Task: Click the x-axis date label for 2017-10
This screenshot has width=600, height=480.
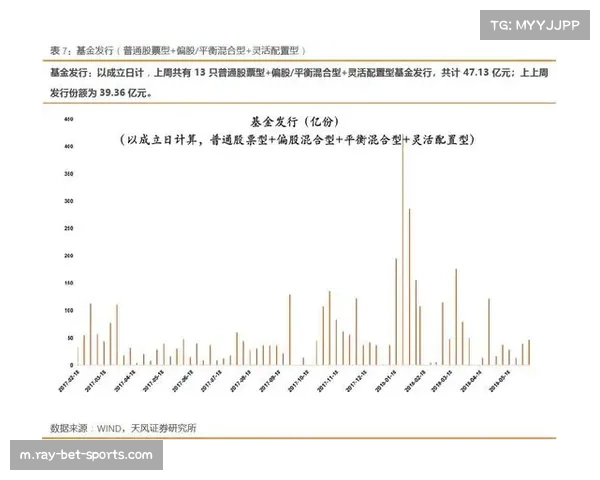Action: pyautogui.click(x=298, y=381)
